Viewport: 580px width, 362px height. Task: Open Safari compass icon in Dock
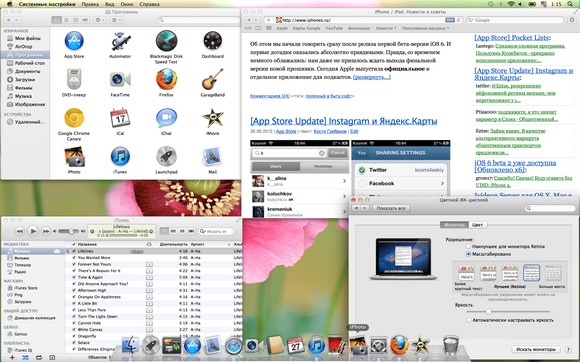tap(233, 346)
